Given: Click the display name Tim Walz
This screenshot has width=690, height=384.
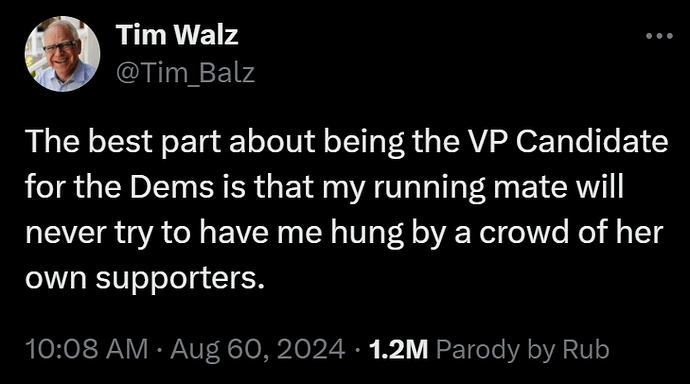Looking at the screenshot, I should click(x=177, y=35).
